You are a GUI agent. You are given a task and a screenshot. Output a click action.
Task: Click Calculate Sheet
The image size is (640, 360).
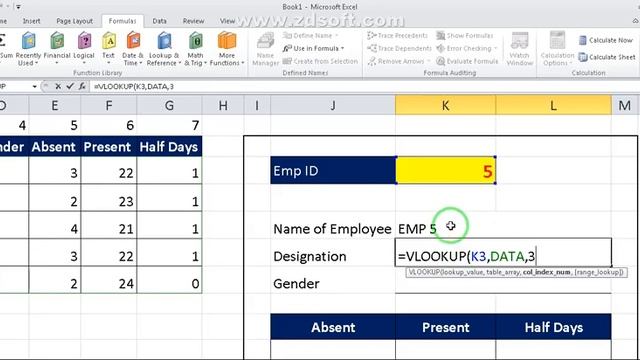pos(607,57)
